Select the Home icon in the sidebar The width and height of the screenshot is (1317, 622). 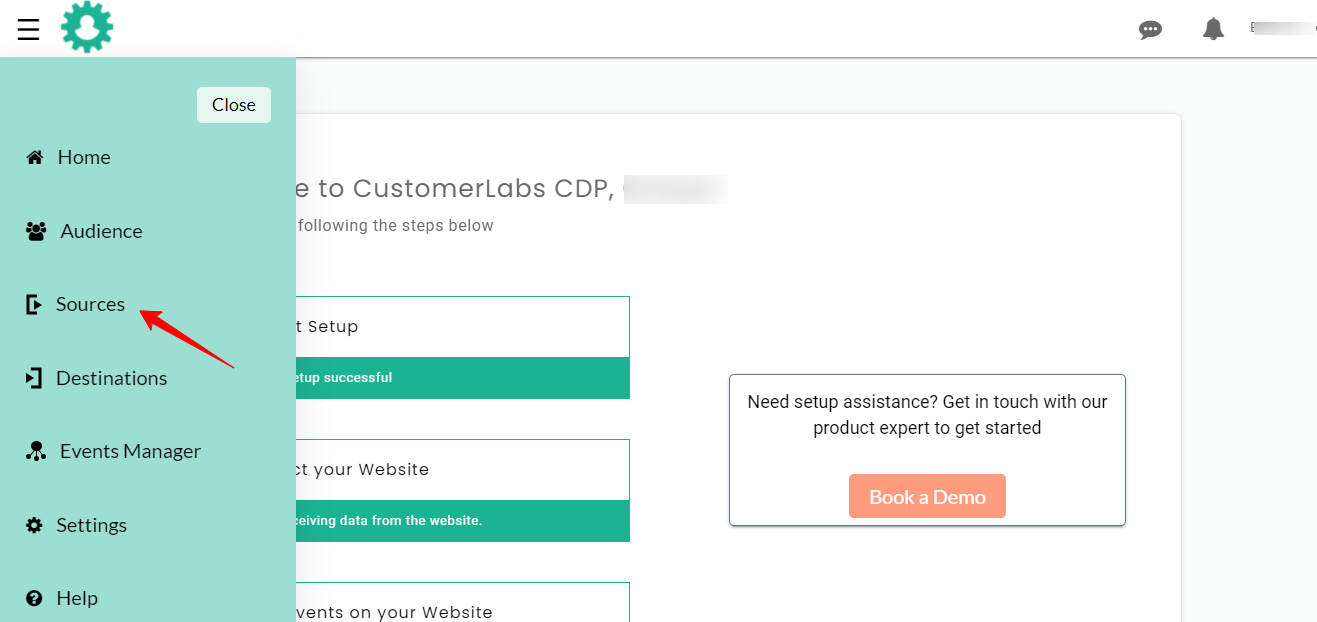pos(35,156)
